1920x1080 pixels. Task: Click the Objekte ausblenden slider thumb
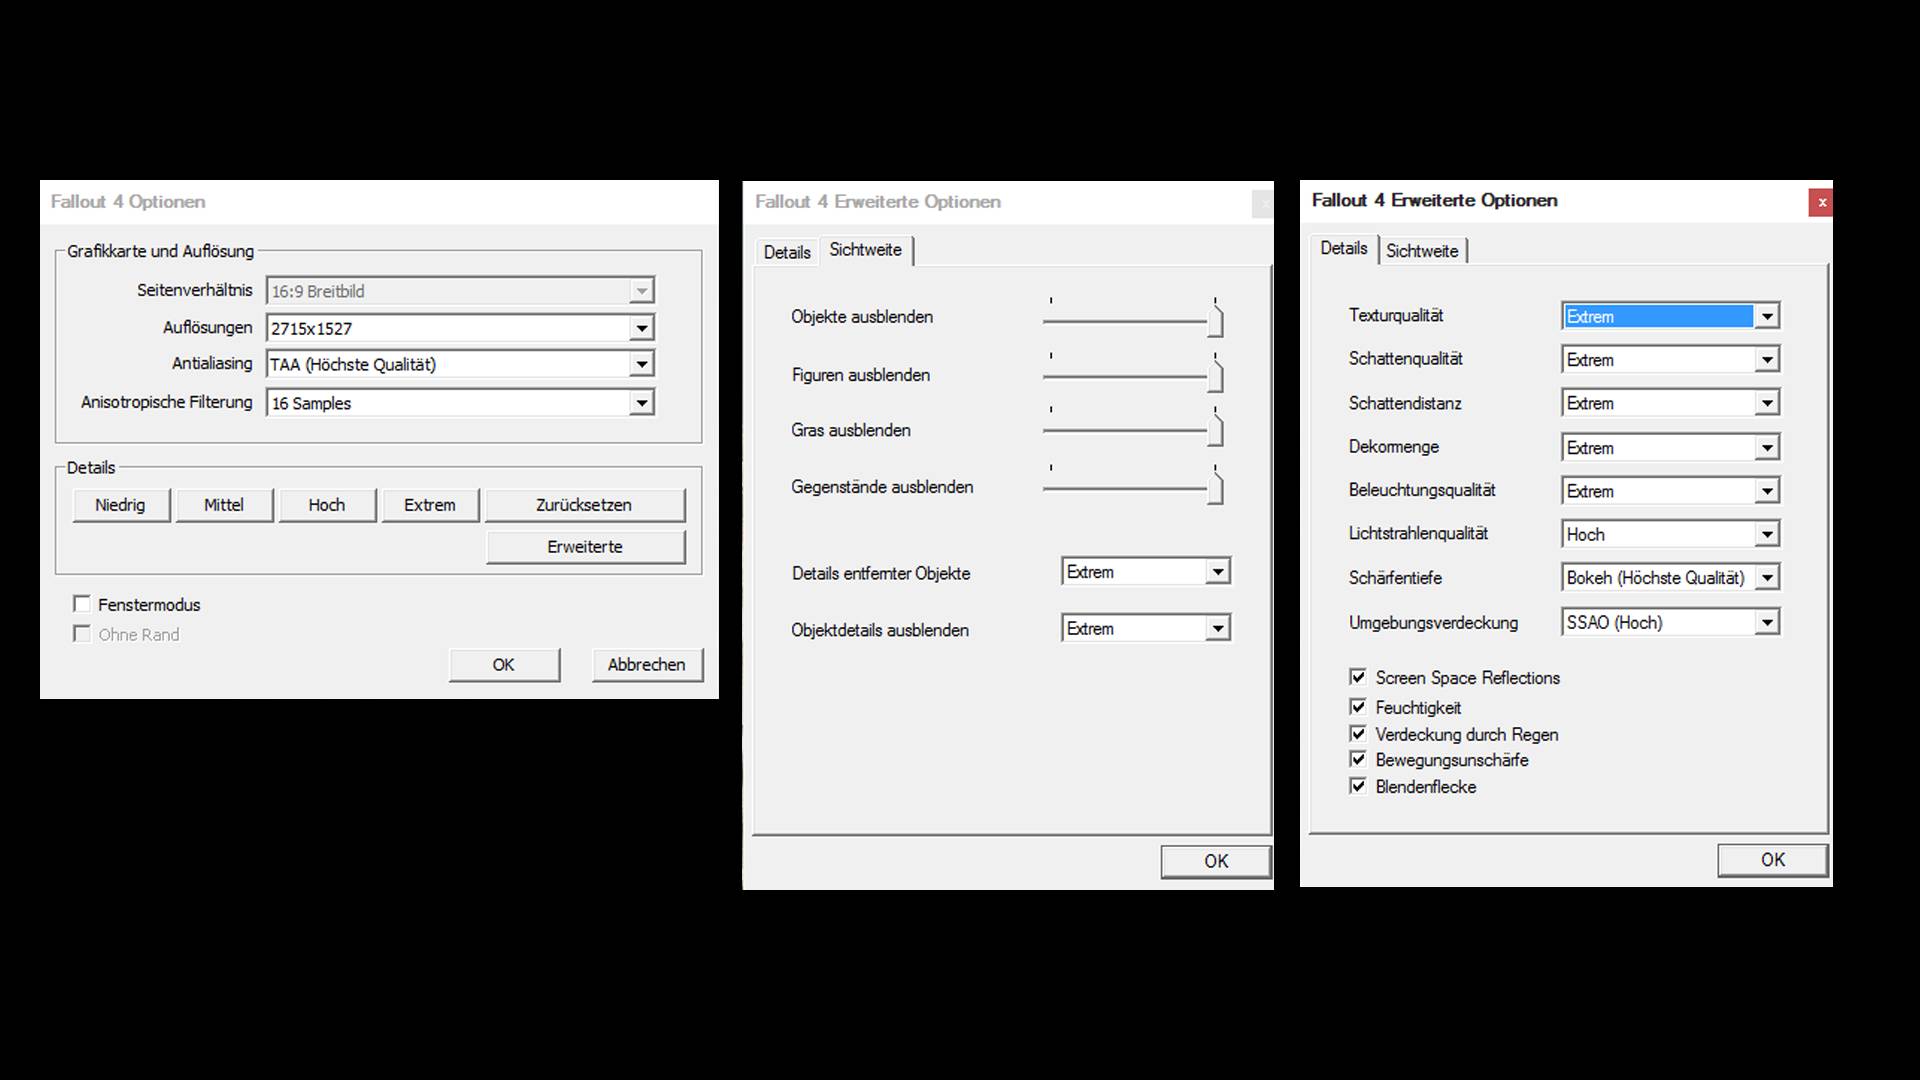1215,320
